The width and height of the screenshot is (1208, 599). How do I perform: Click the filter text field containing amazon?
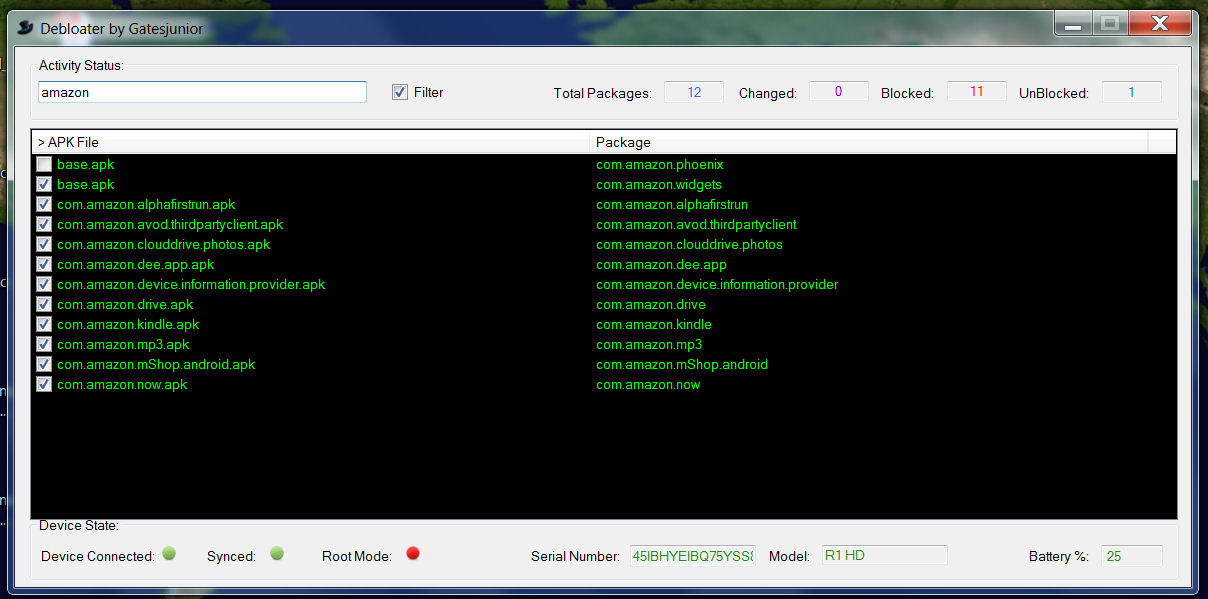click(202, 92)
